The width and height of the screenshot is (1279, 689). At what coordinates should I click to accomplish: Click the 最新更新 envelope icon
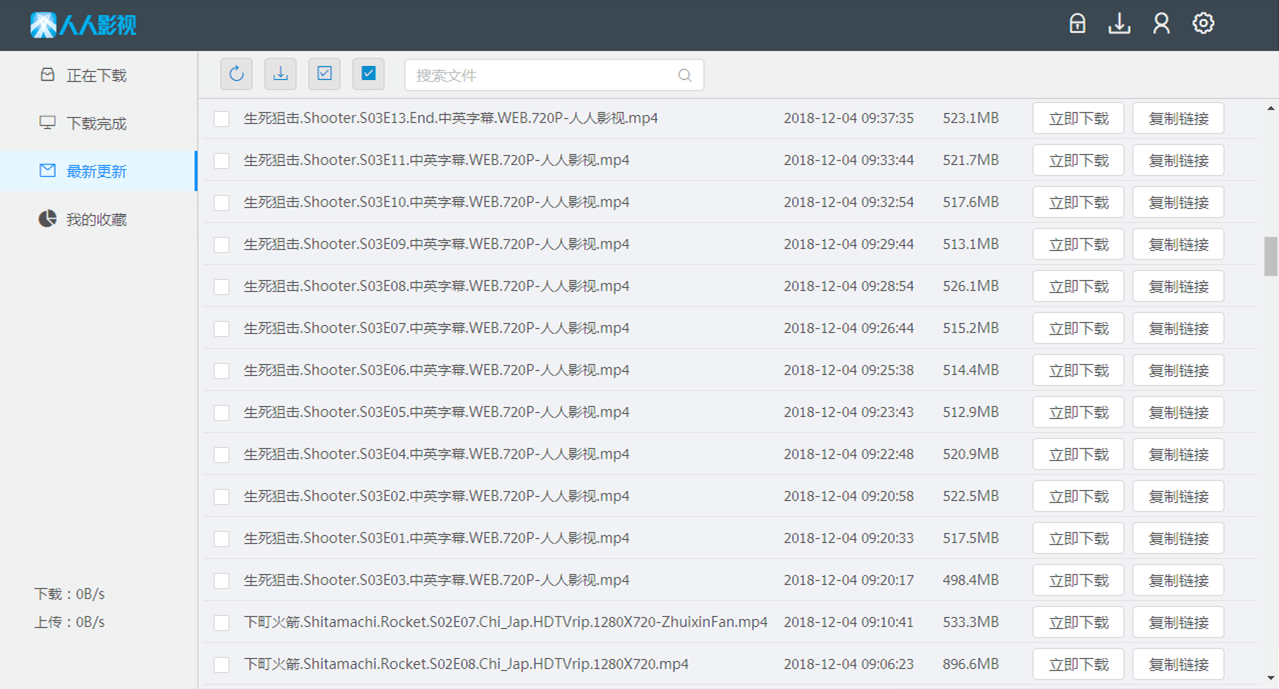47,171
